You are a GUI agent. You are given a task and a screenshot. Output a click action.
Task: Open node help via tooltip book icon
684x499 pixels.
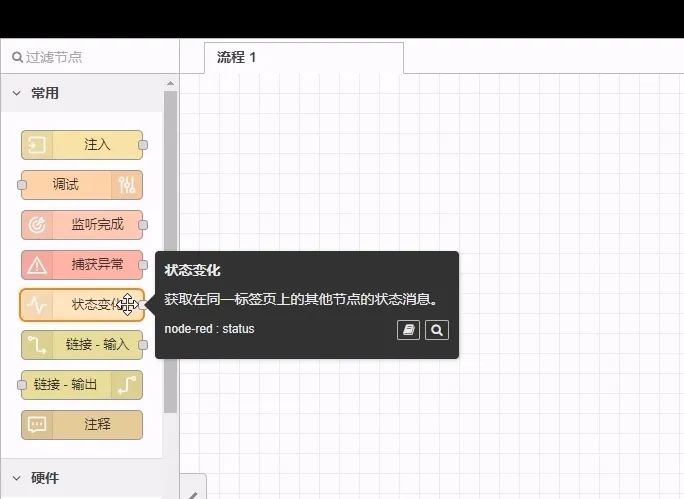coord(408,330)
